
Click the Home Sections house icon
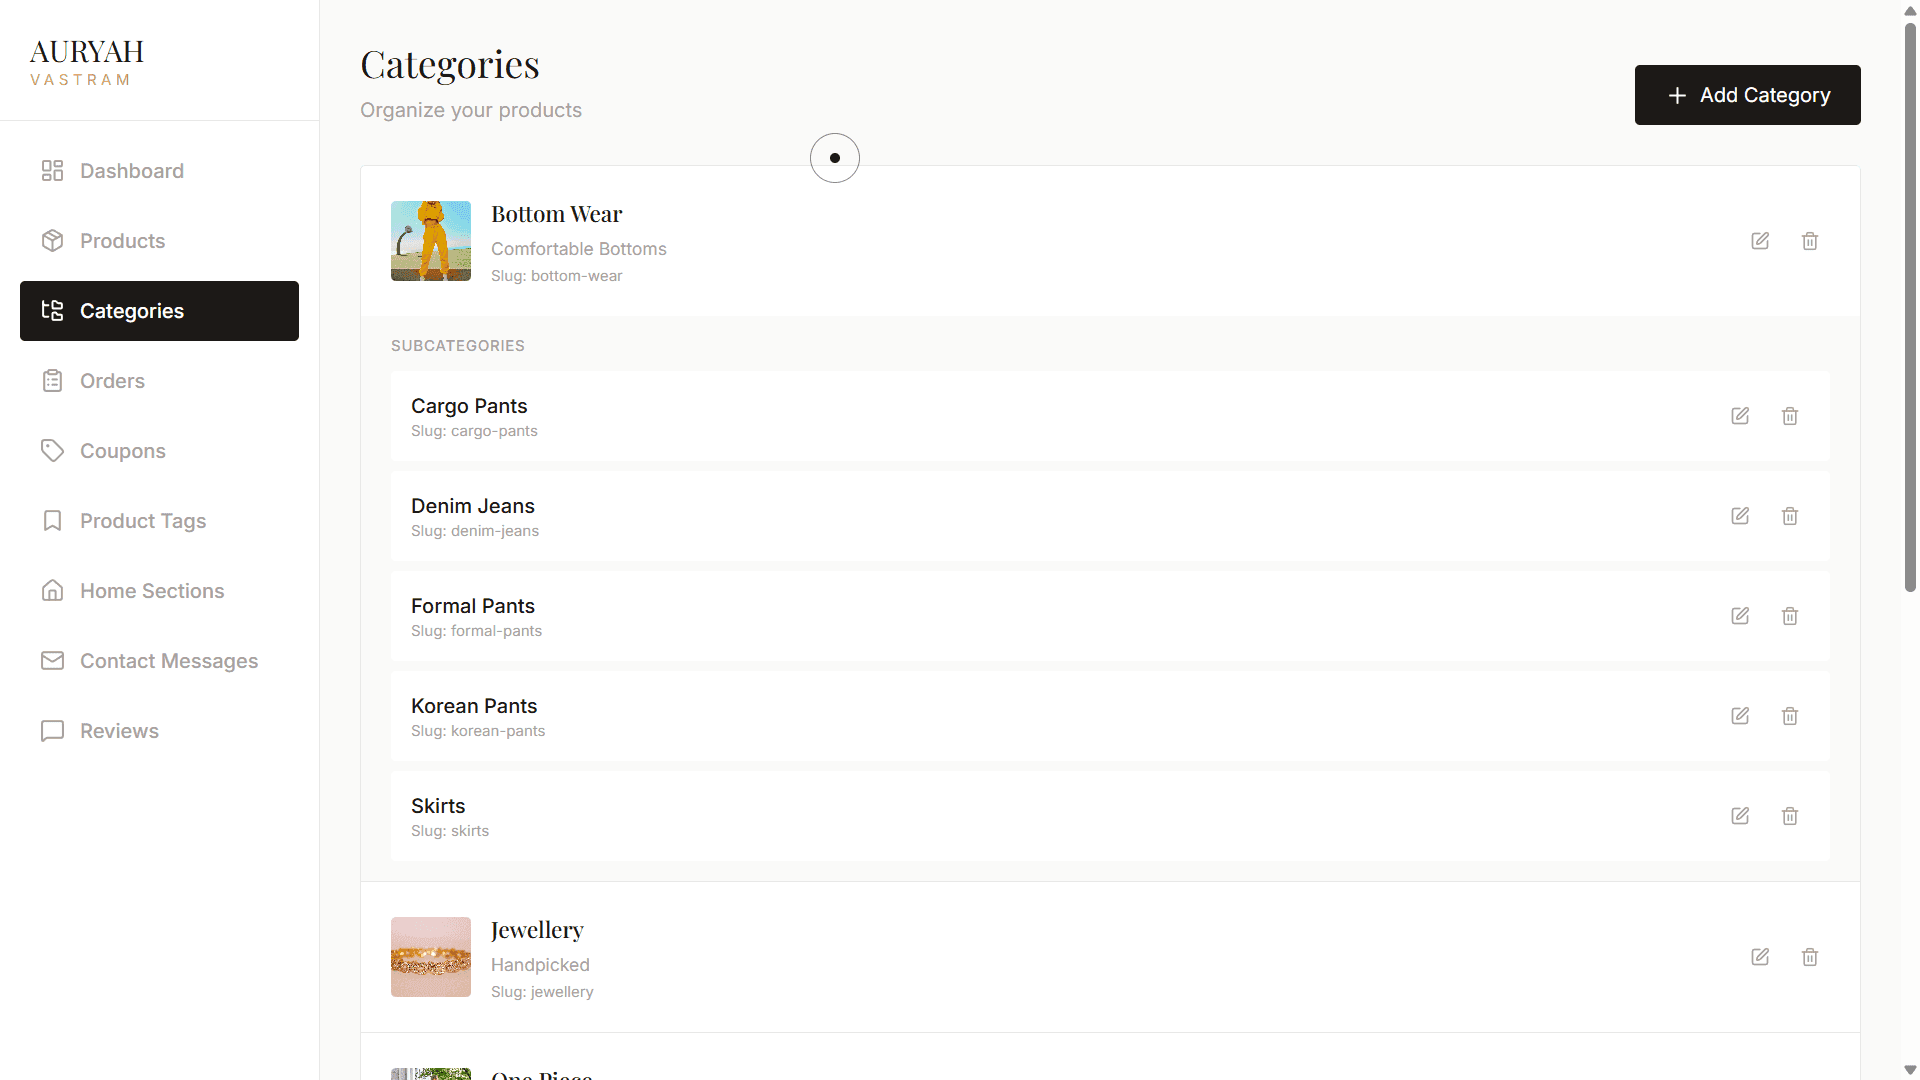pyautogui.click(x=52, y=591)
